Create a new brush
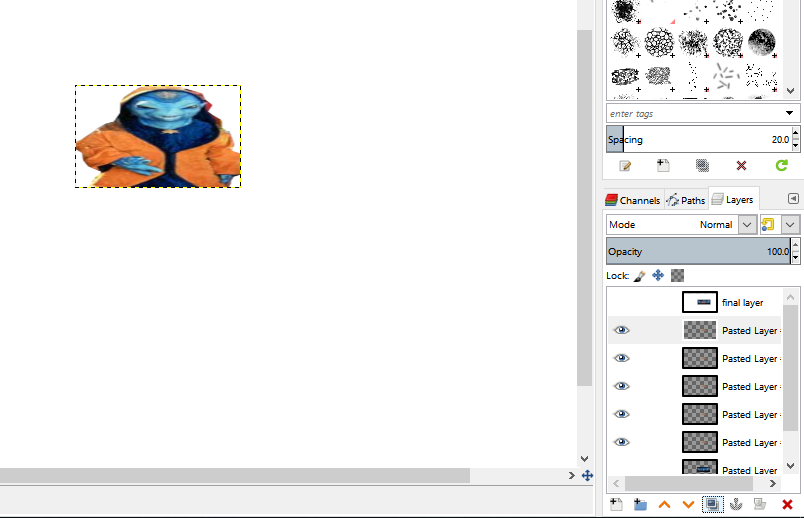Image resolution: width=804 pixels, height=518 pixels. point(663,165)
